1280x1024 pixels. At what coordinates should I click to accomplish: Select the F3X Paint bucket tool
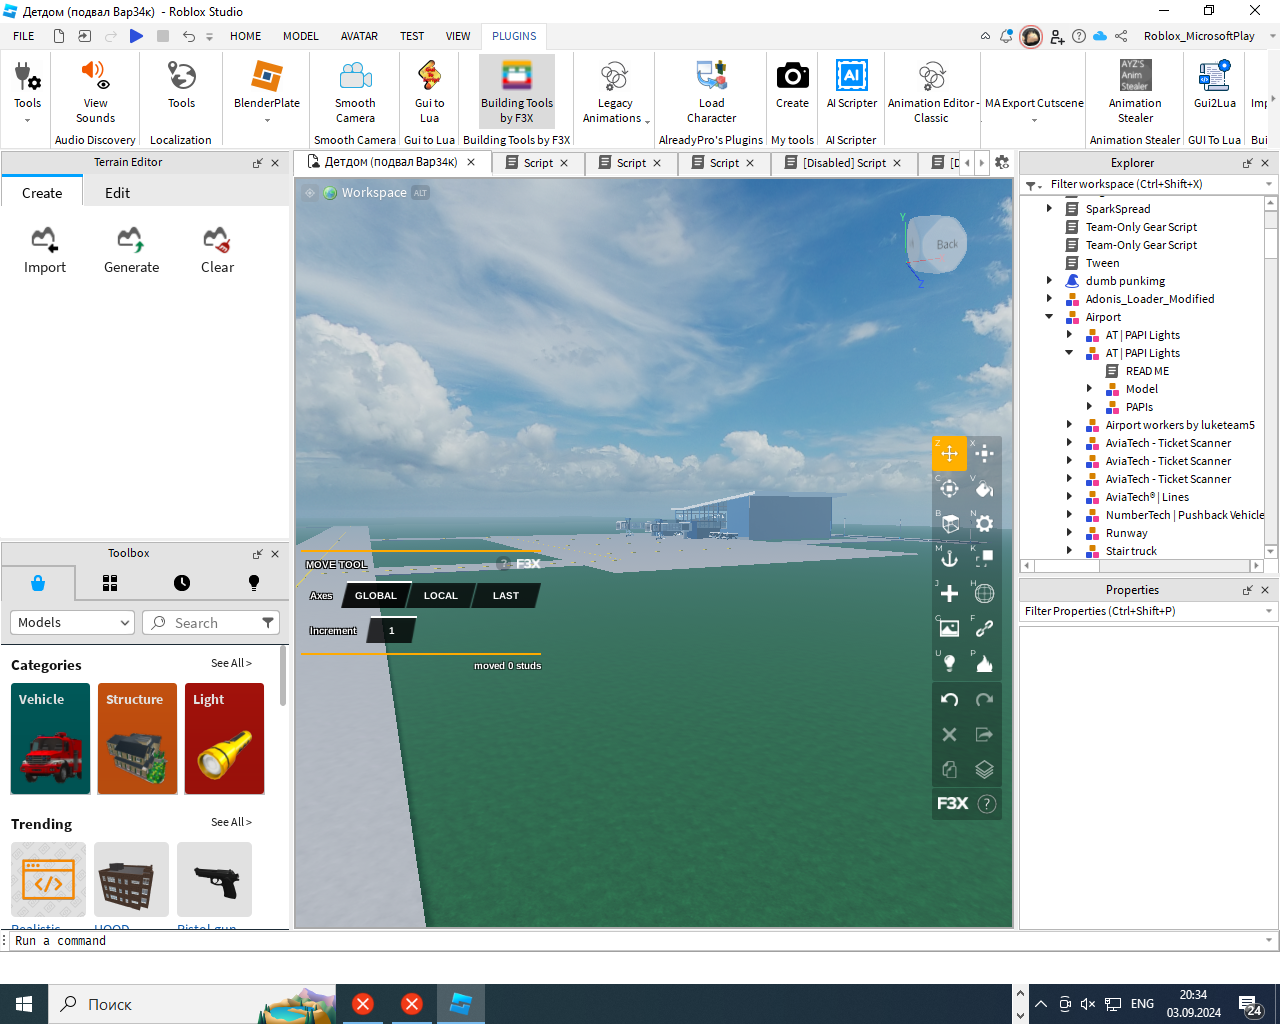pyautogui.click(x=984, y=488)
